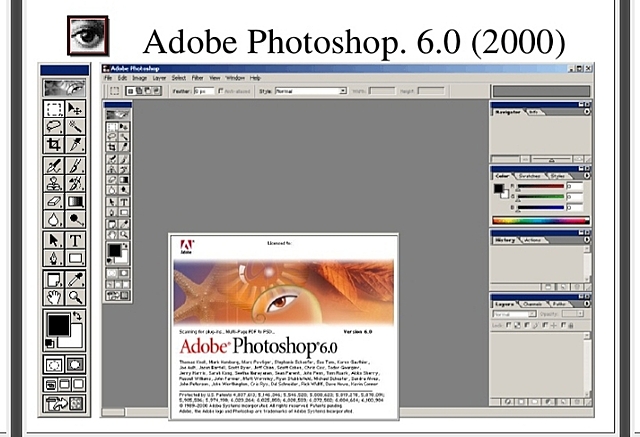Choose Full screen mode in enlarged toolbox
Image resolution: width=640 pixels, height=437 pixels.
[78, 384]
